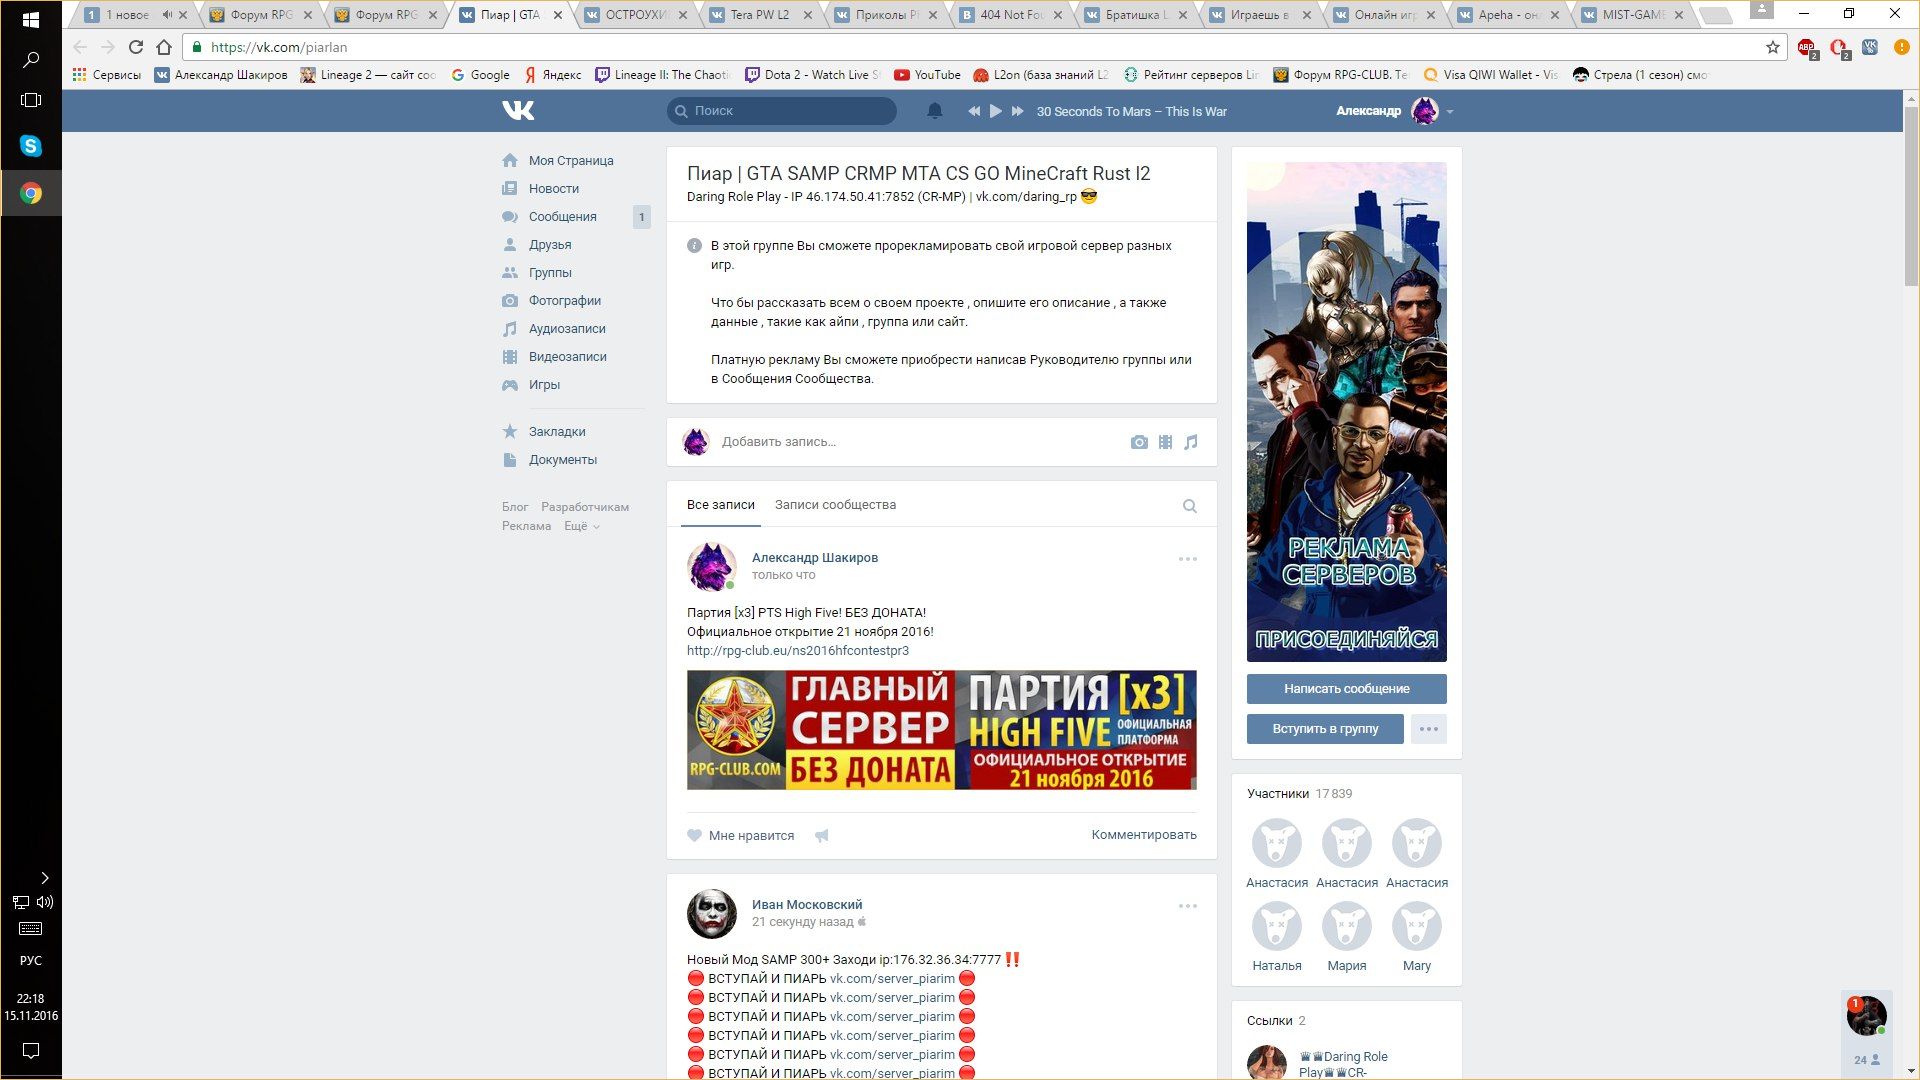Open group actions three-dots button
This screenshot has width=1920, height=1080.
click(1428, 729)
